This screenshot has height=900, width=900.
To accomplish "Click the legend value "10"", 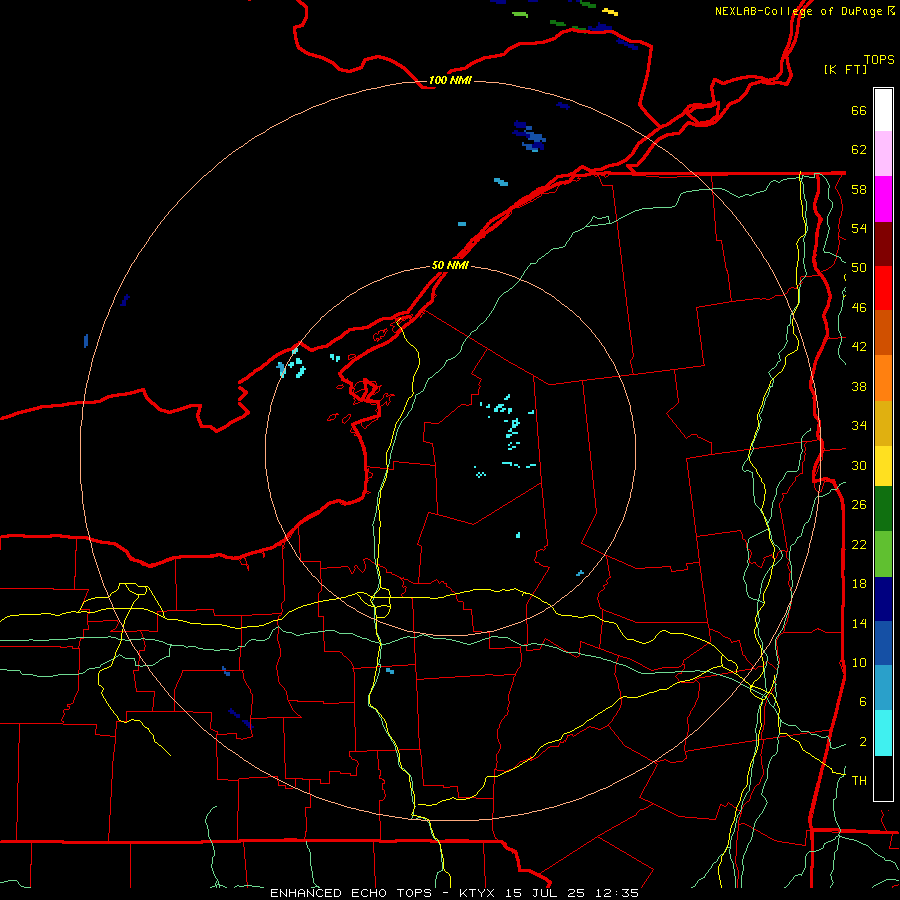I will pos(859,662).
